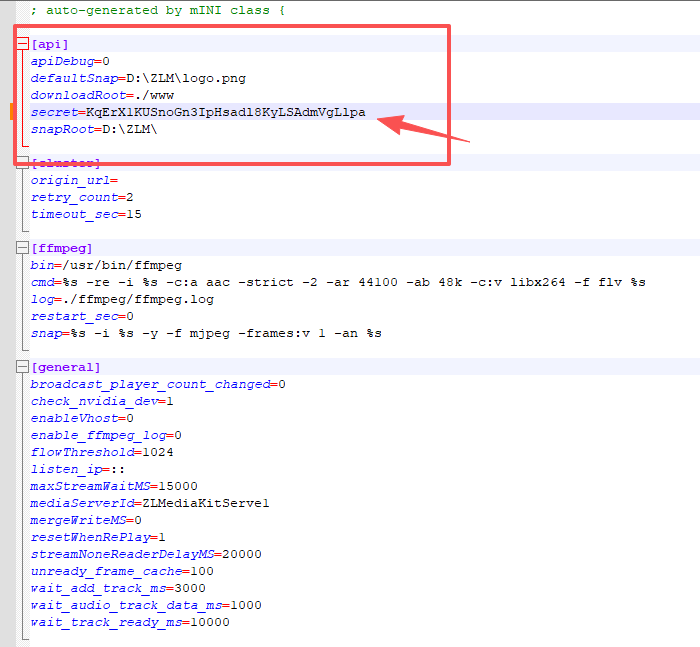Viewport: 700px width, 647px height.
Task: Click the bin=/usr/bin/ffmpeg line
Action: click(106, 265)
